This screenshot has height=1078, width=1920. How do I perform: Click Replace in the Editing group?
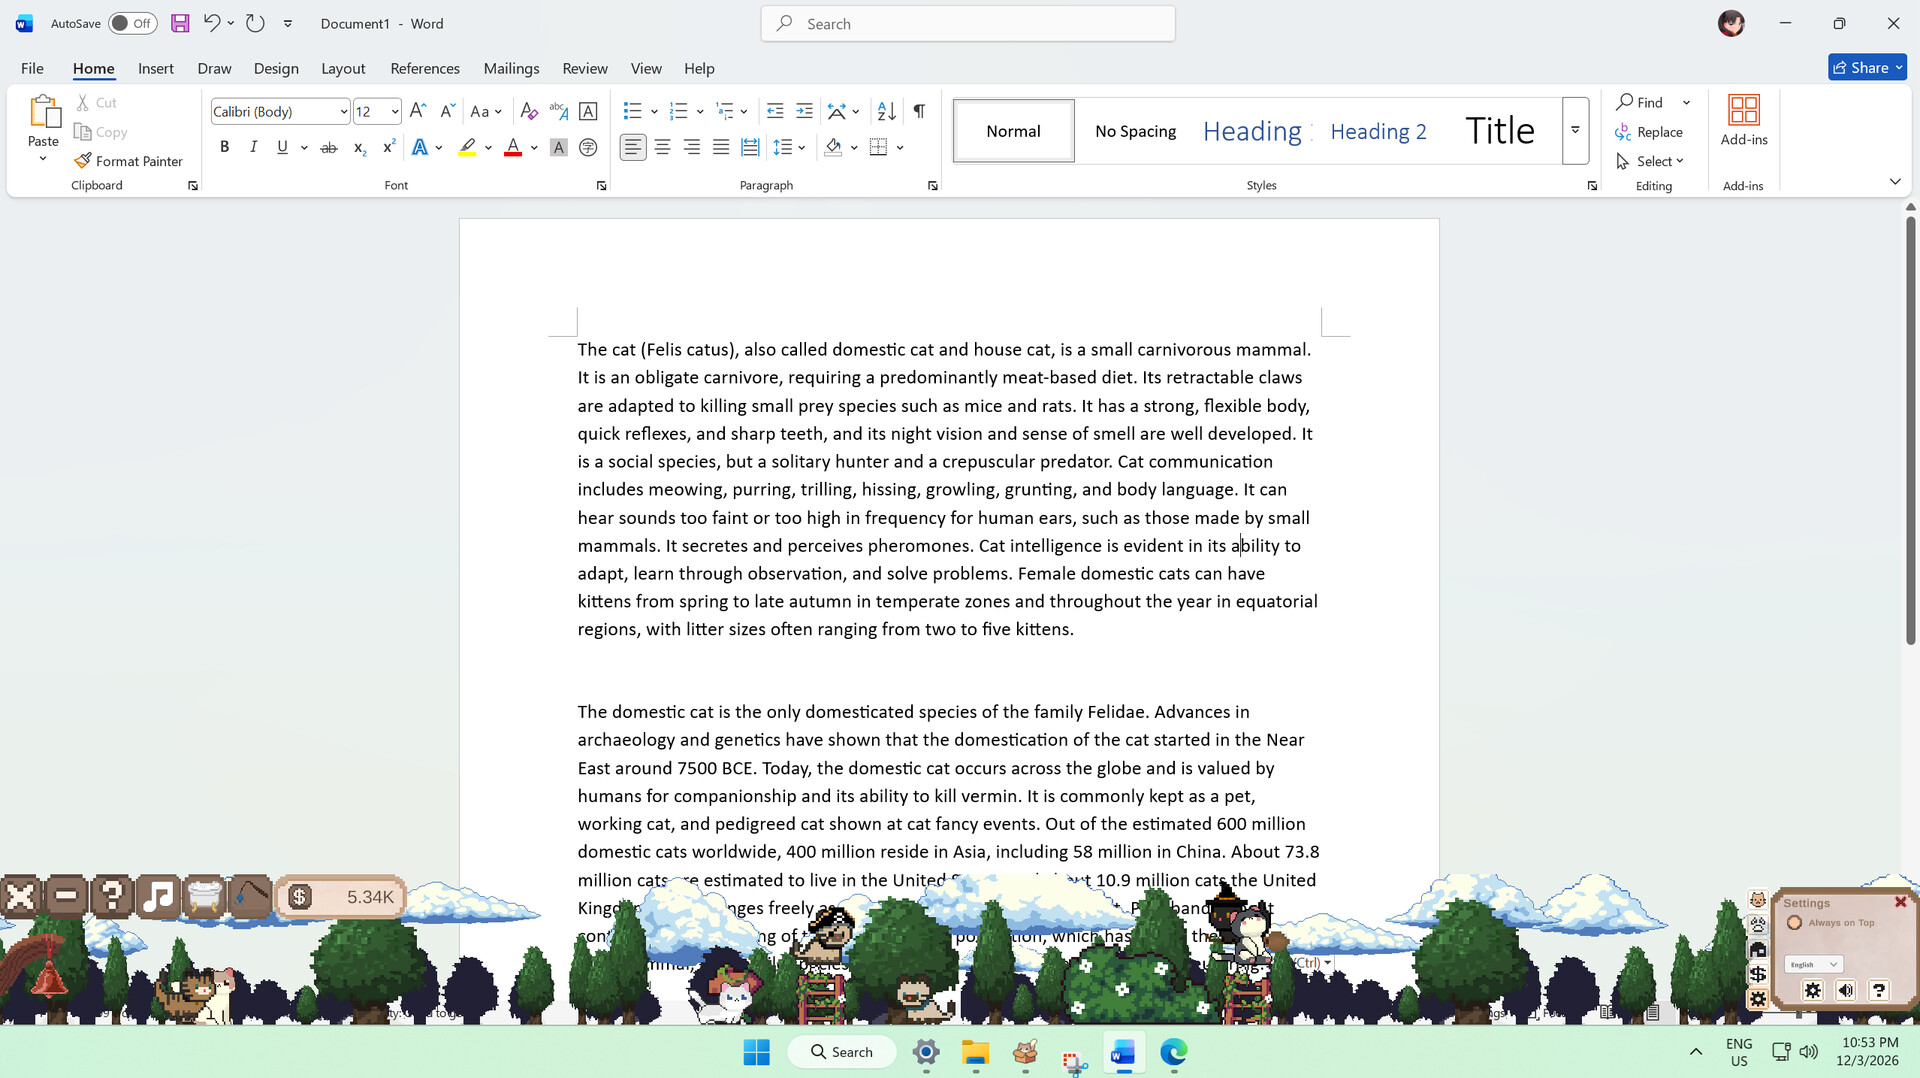(1649, 132)
